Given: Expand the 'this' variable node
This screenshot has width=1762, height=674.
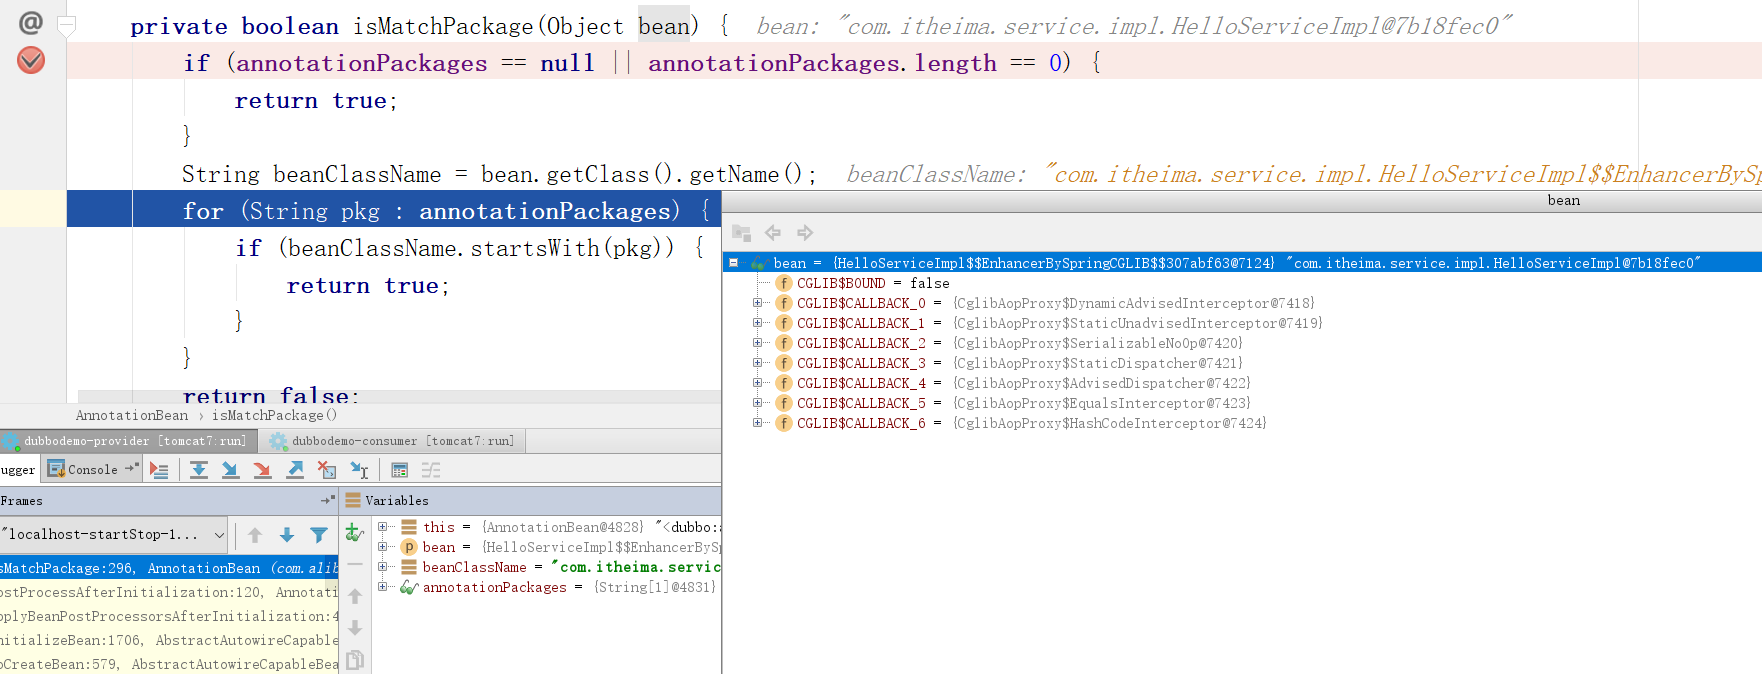Looking at the screenshot, I should (x=382, y=527).
